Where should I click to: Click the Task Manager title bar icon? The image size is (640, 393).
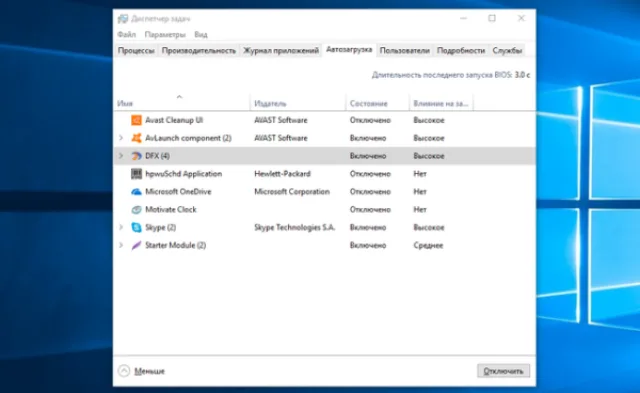point(123,19)
